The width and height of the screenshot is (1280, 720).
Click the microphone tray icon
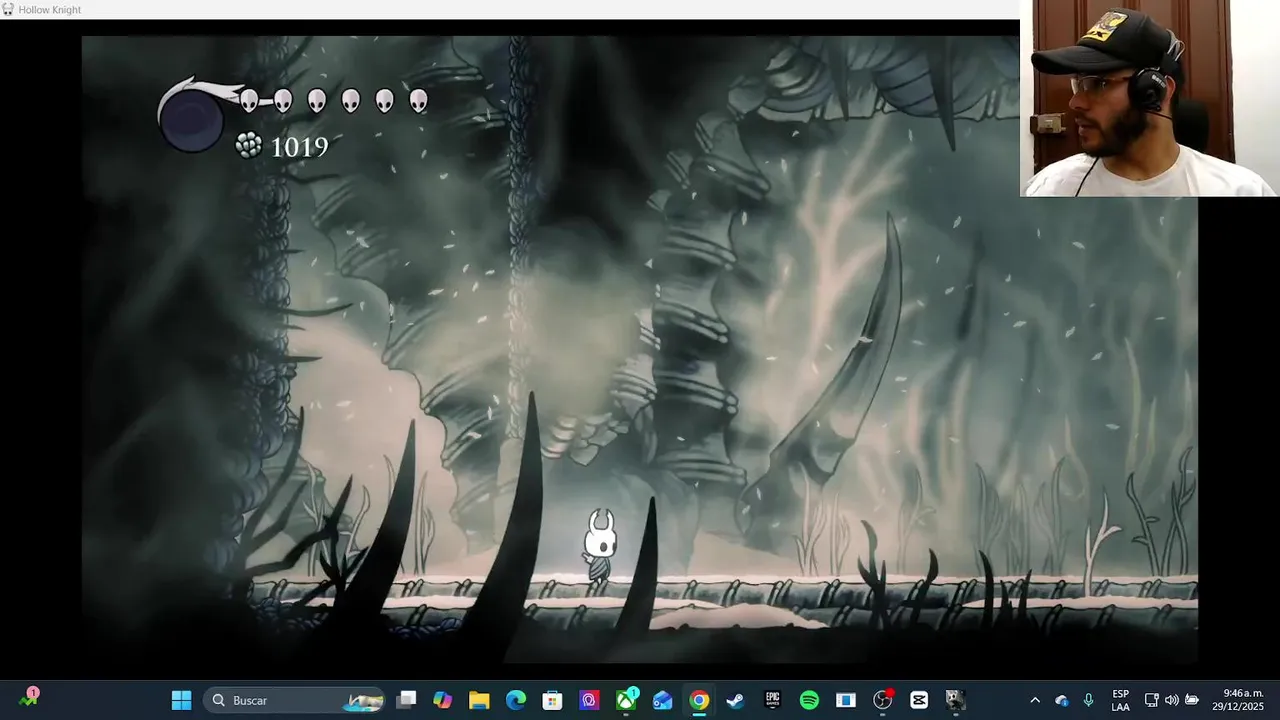(1088, 700)
